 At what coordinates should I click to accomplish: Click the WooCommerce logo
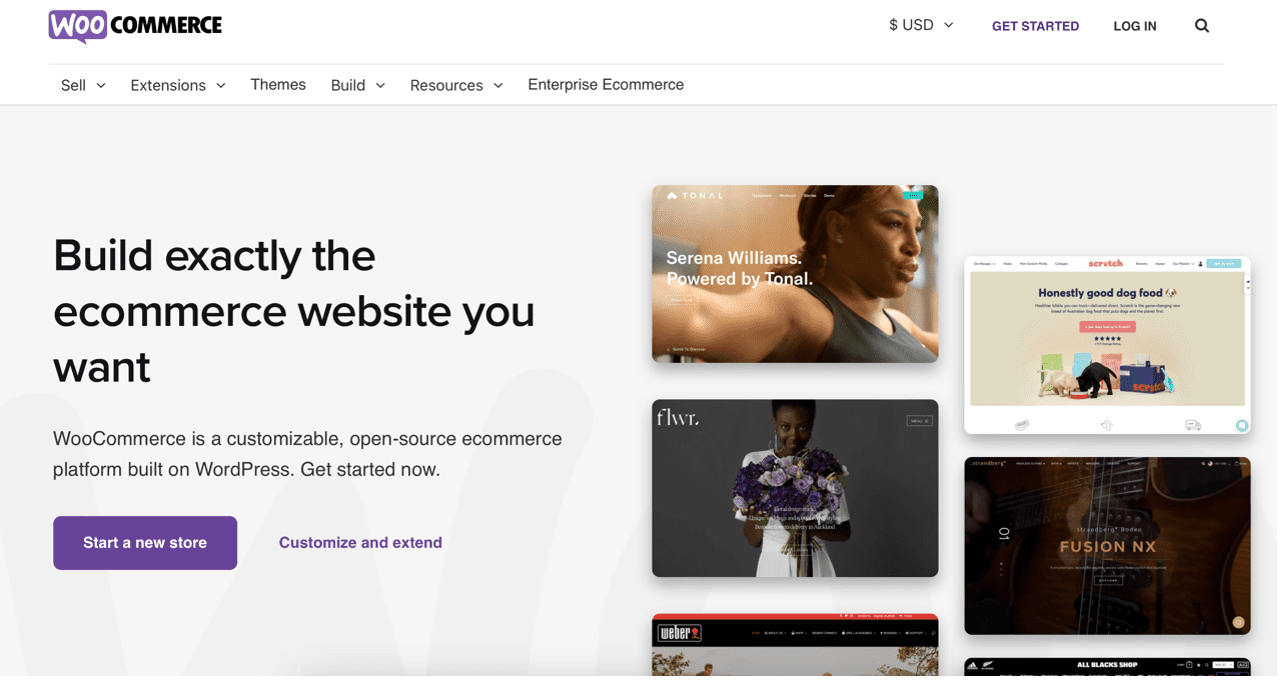coord(135,26)
